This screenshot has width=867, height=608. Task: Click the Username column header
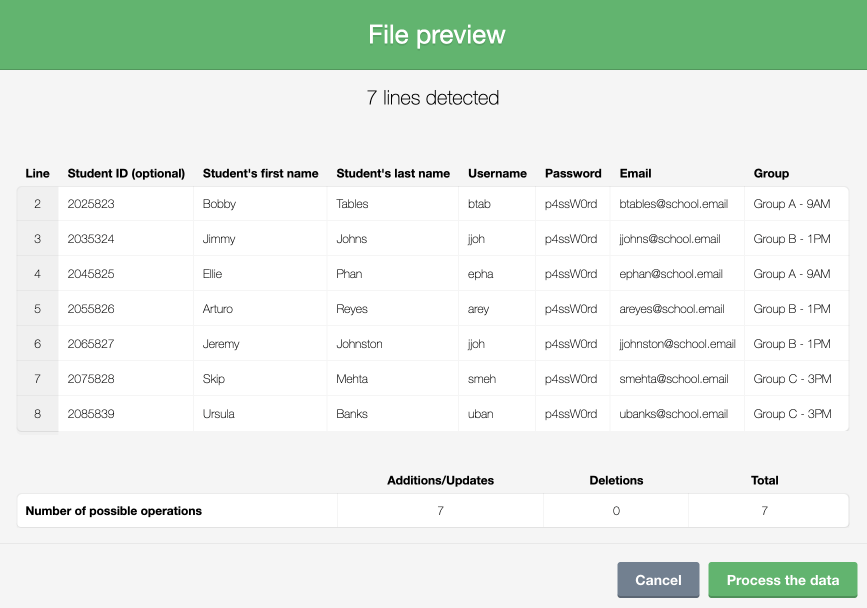point(497,173)
